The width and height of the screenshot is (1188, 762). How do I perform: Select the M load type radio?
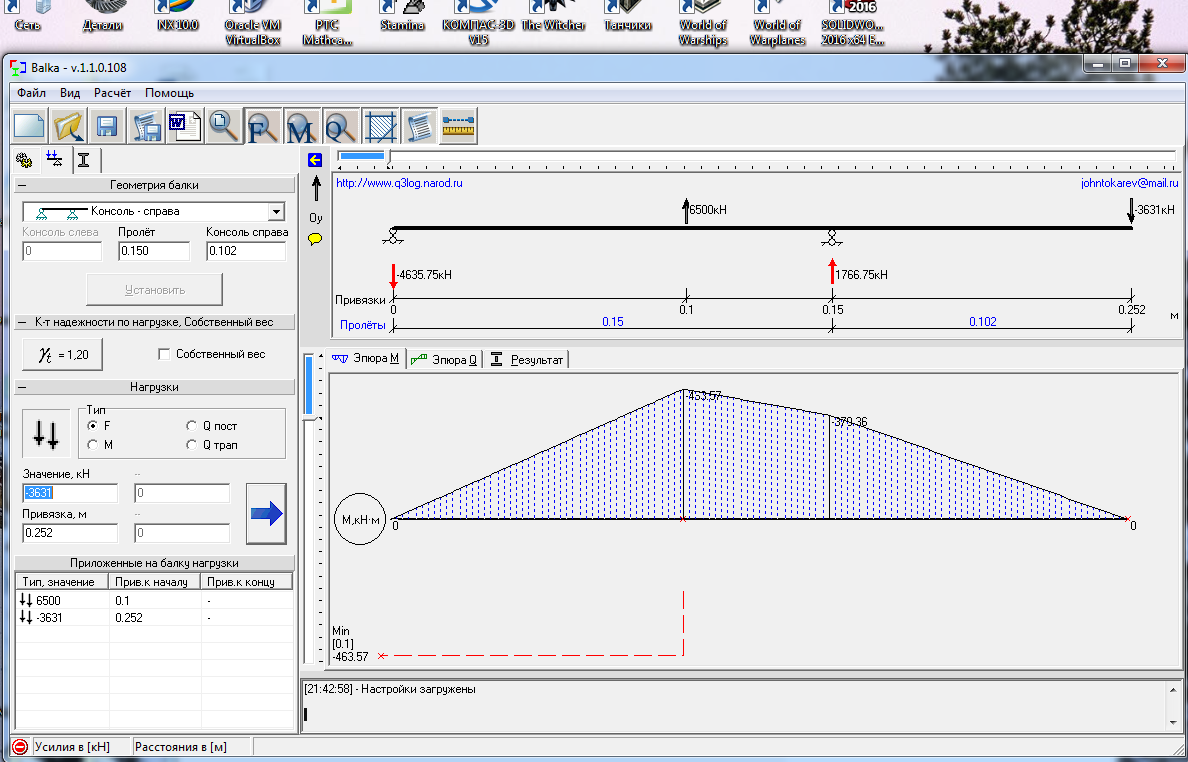click(92, 445)
